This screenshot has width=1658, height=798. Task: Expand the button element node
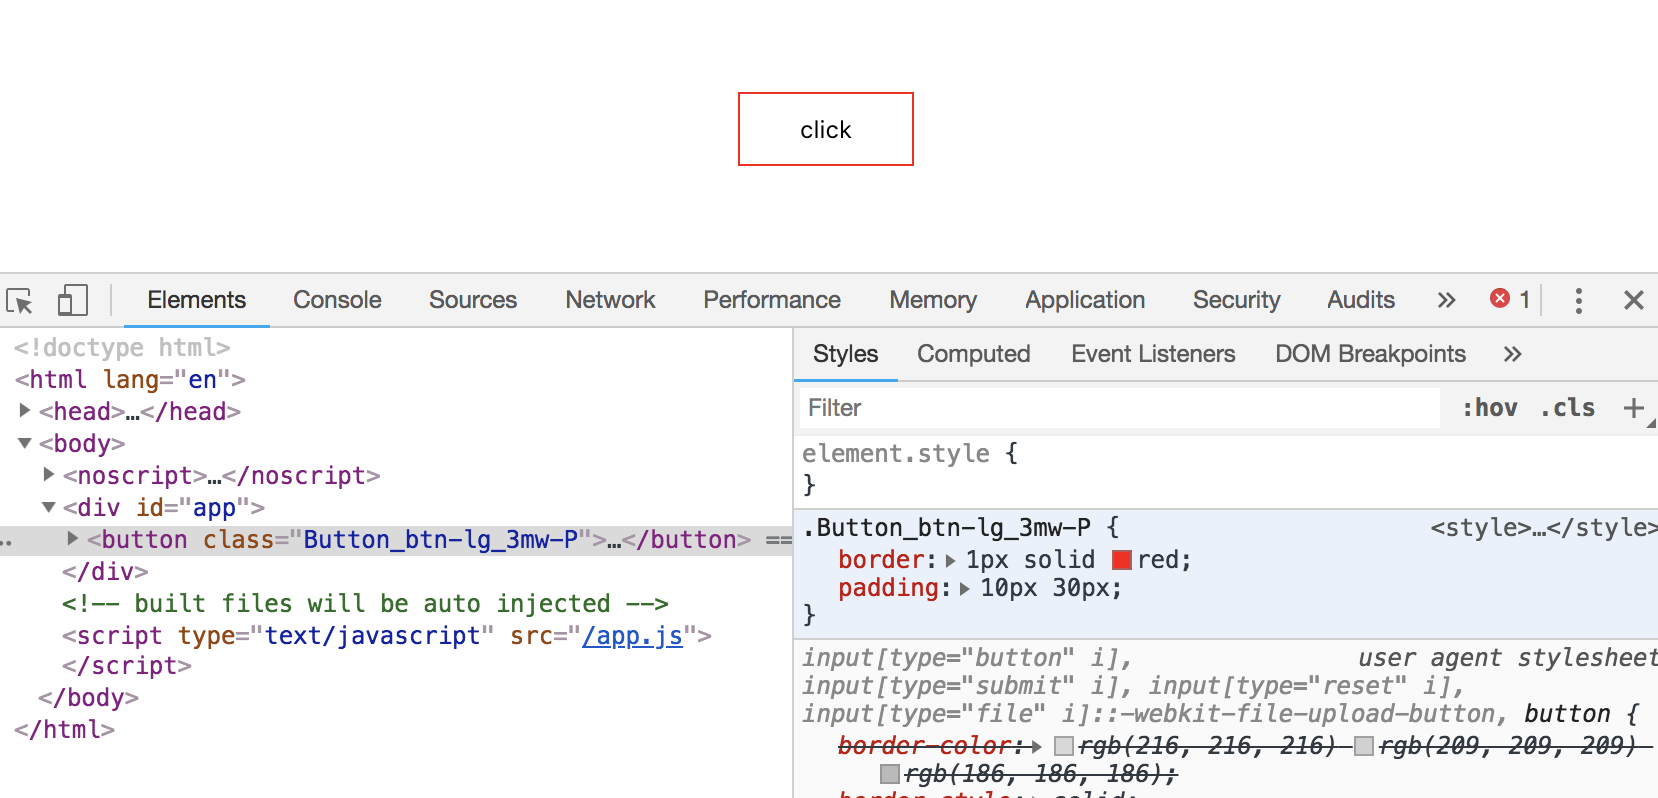(73, 538)
